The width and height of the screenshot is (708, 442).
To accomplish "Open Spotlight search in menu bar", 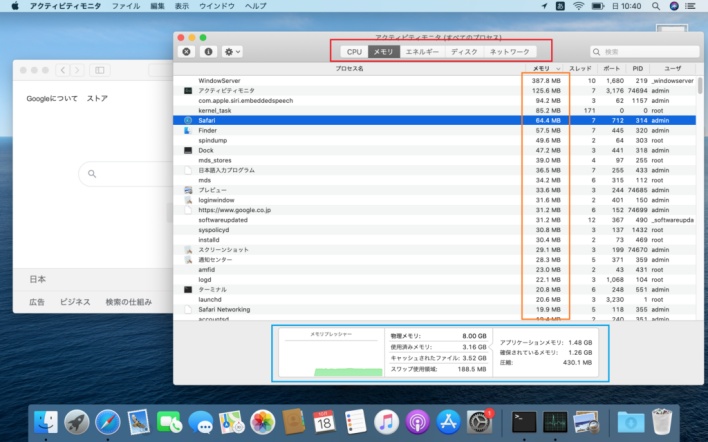I will (656, 6).
